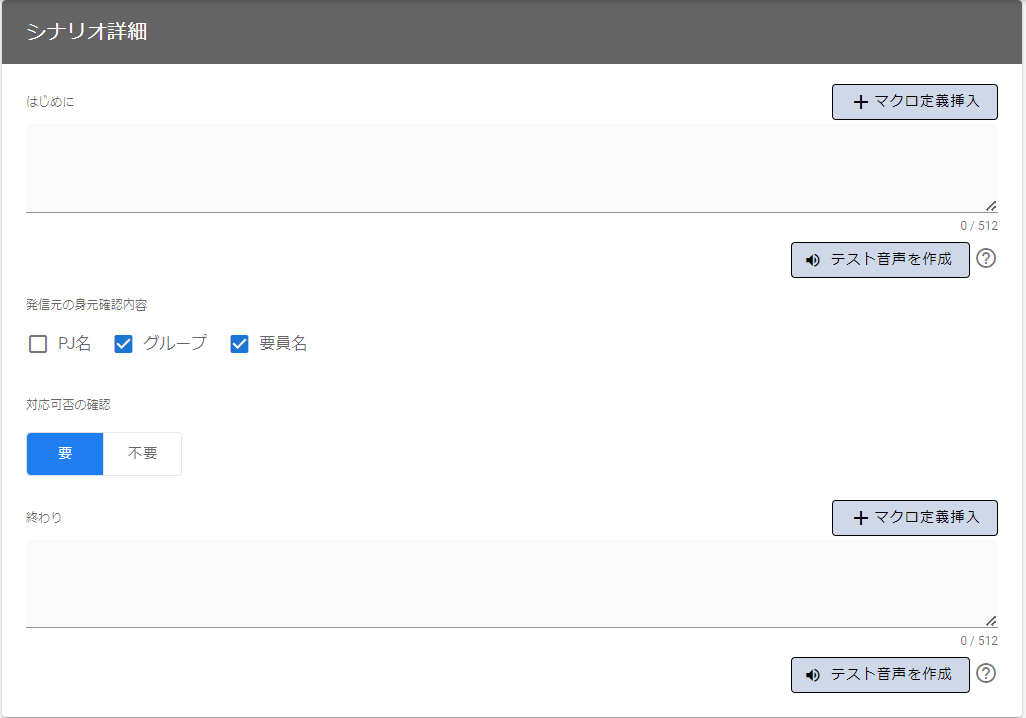Click the plus icon on the 終わり macro button
Viewport: 1026px width, 718px height.
(860, 518)
